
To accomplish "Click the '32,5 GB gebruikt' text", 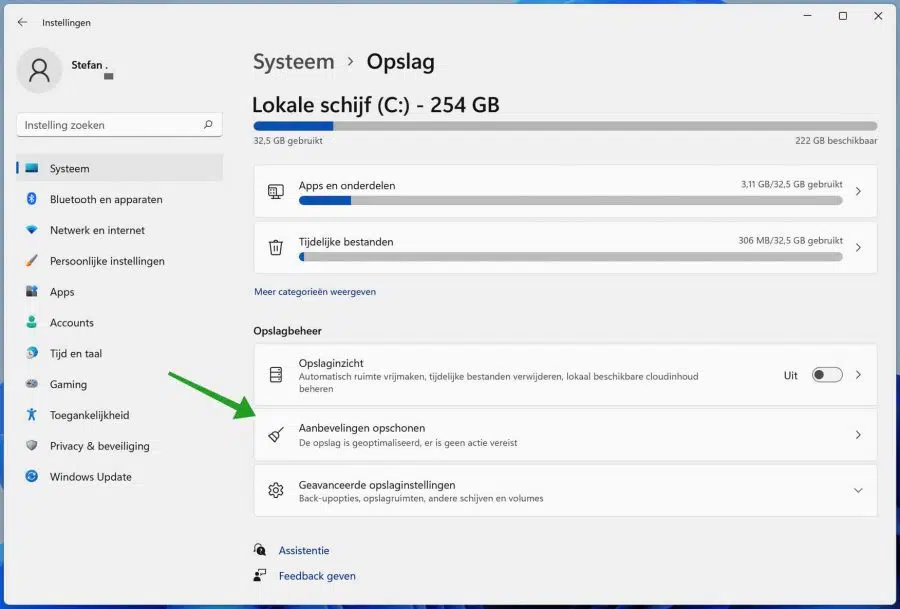I will click(288, 141).
